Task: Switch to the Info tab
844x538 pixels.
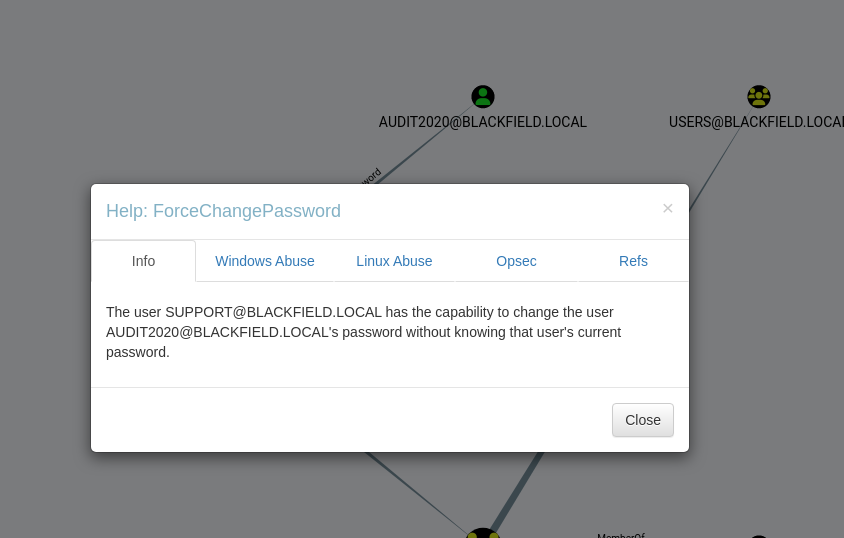Action: 143,261
